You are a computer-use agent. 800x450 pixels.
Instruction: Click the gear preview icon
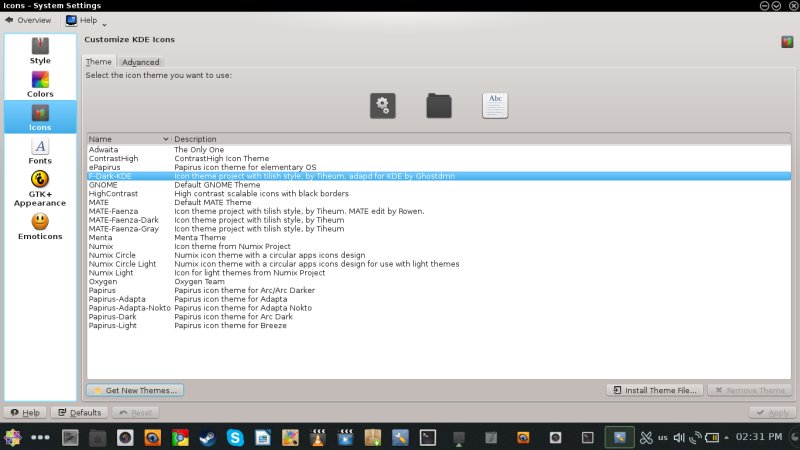click(x=382, y=105)
